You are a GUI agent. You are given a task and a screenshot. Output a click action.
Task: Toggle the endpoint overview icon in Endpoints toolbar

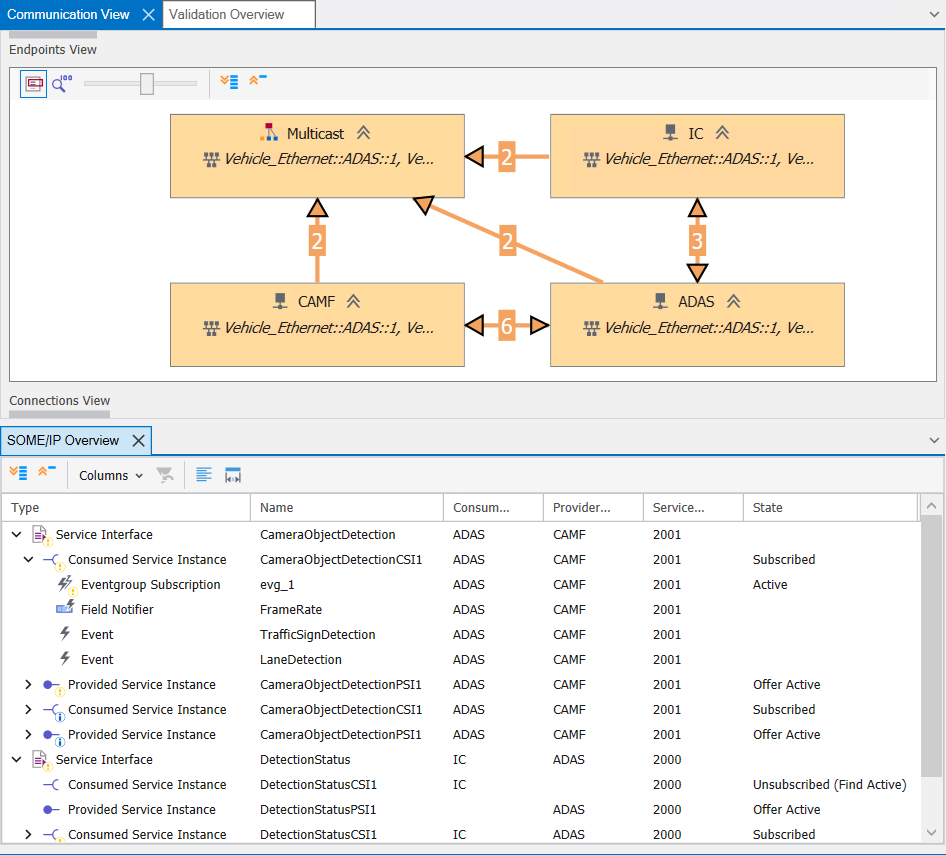[34, 83]
